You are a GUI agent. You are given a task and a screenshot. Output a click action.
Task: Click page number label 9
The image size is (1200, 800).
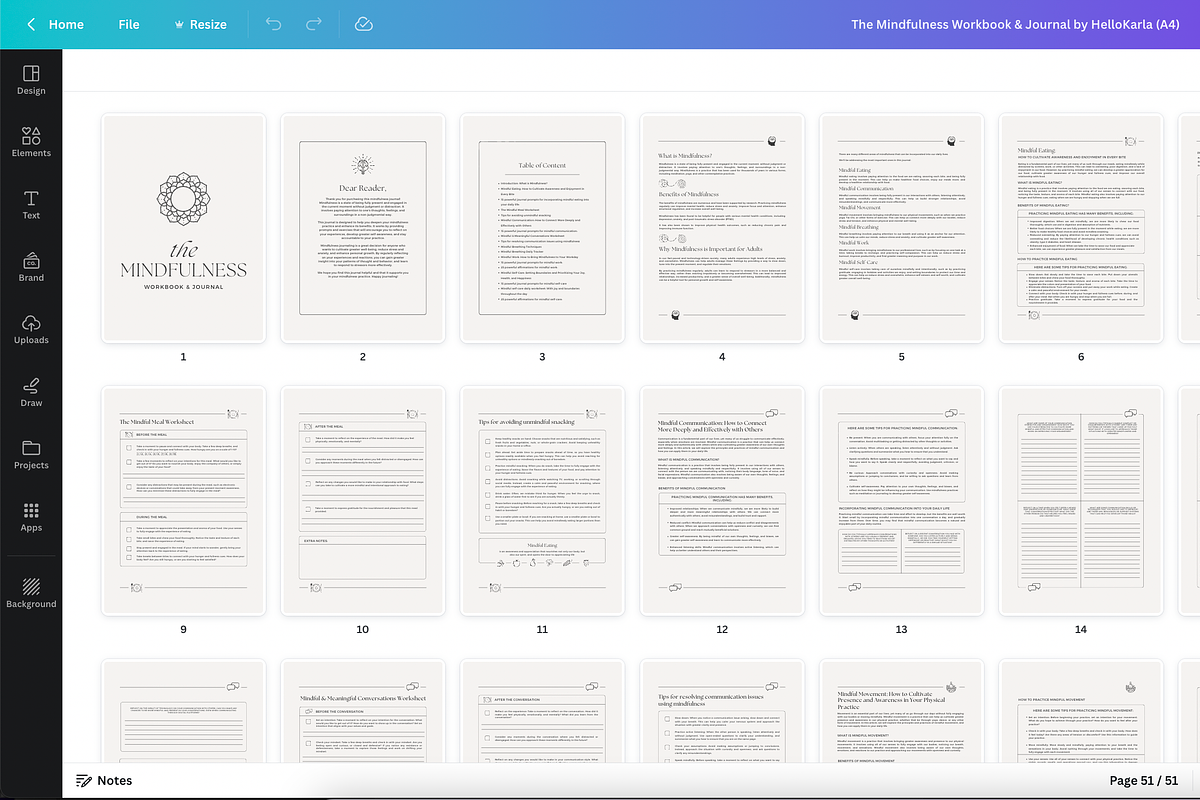pos(183,630)
